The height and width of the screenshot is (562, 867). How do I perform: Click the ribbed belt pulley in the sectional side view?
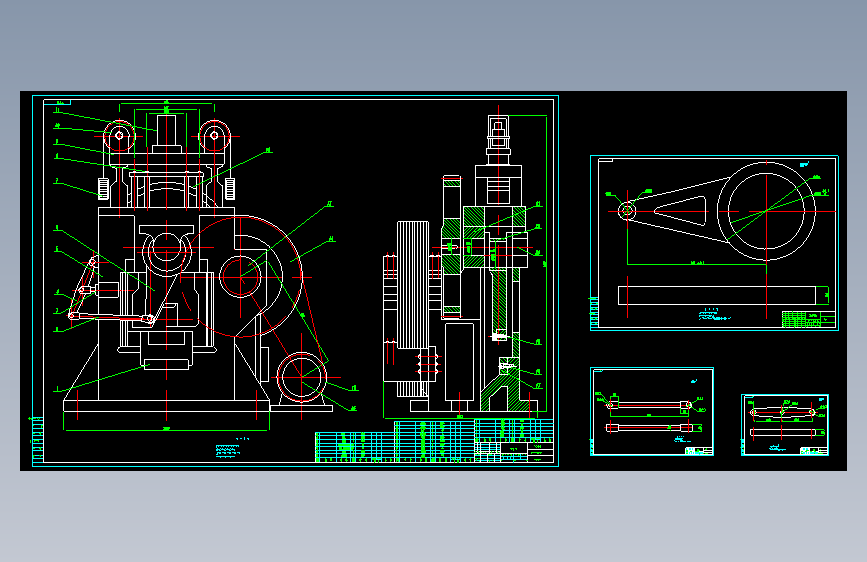(x=412, y=285)
